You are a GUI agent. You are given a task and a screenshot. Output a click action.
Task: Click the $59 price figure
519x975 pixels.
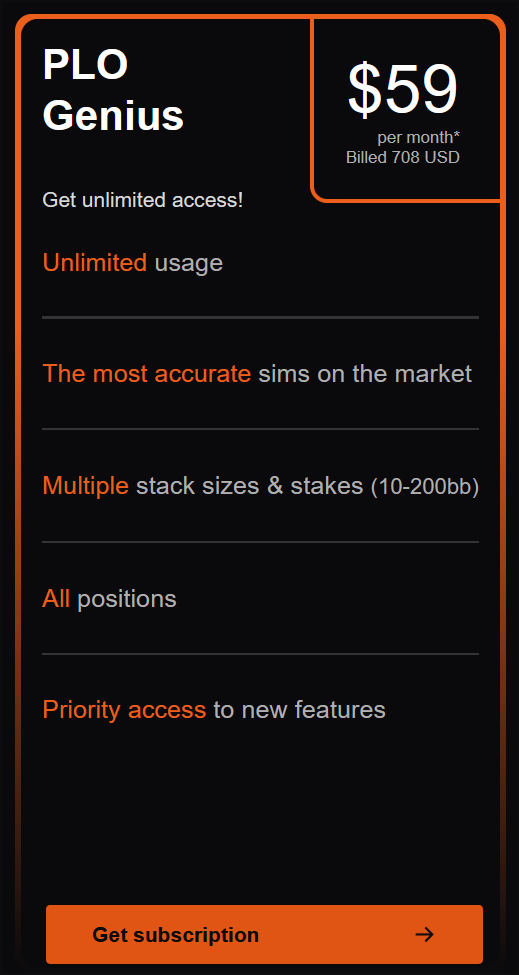[403, 90]
